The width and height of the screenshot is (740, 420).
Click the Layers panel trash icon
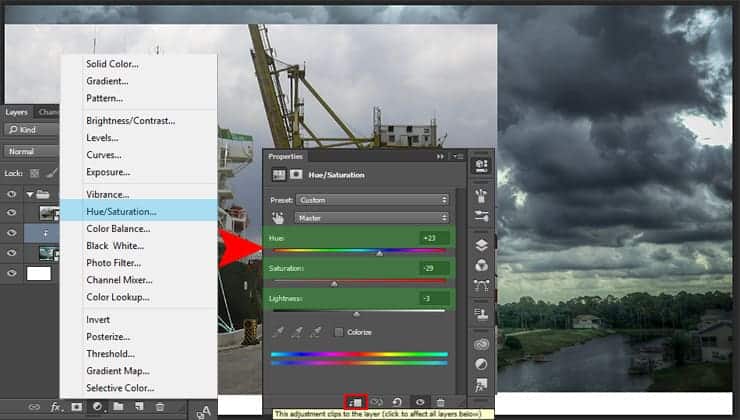pyautogui.click(x=160, y=407)
